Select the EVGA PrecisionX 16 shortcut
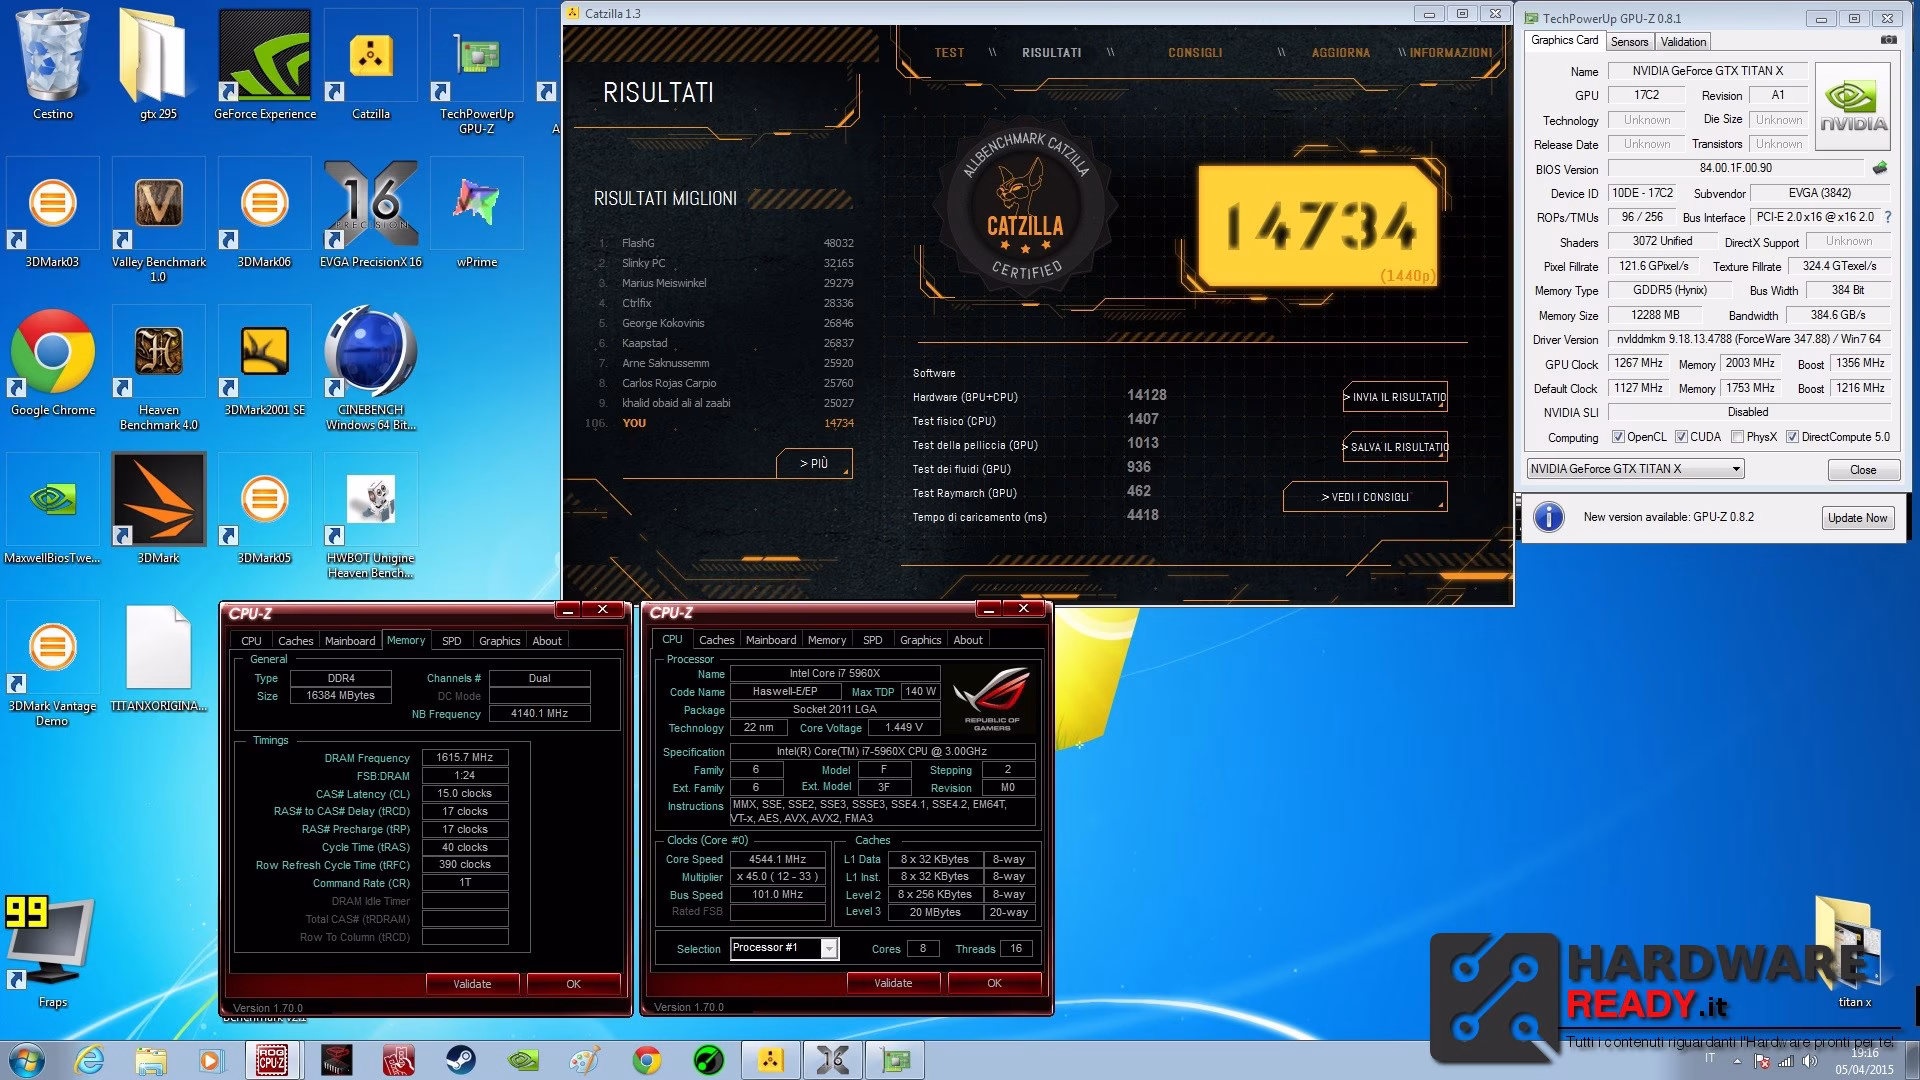 point(371,212)
